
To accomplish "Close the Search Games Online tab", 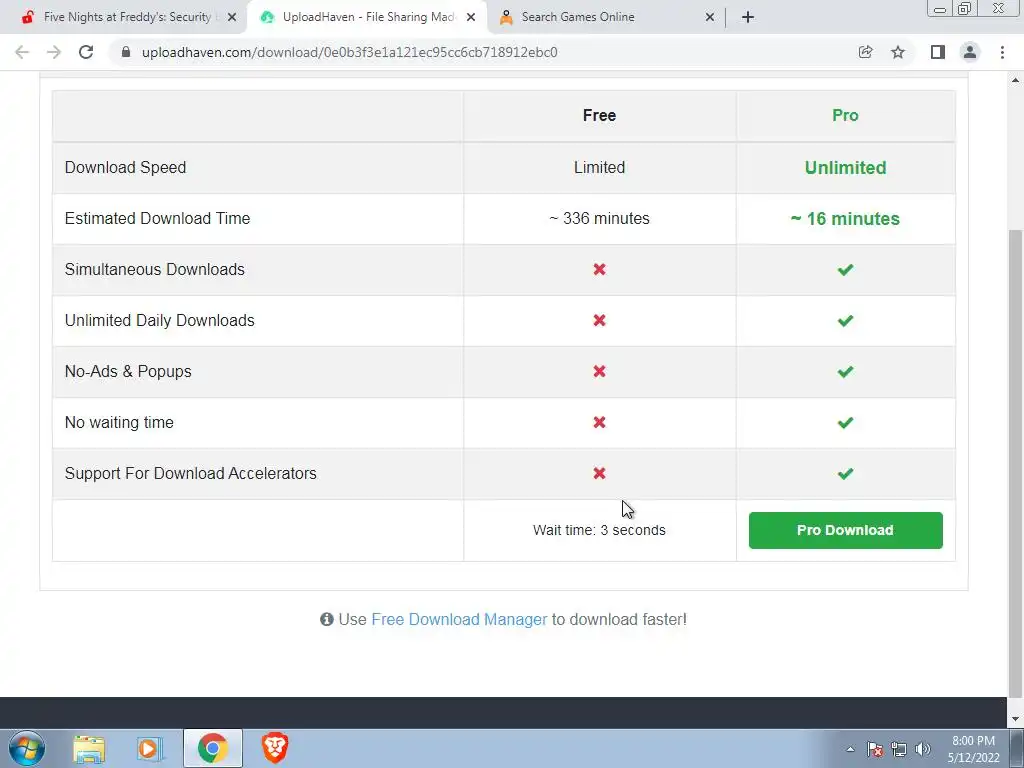I will (x=710, y=17).
